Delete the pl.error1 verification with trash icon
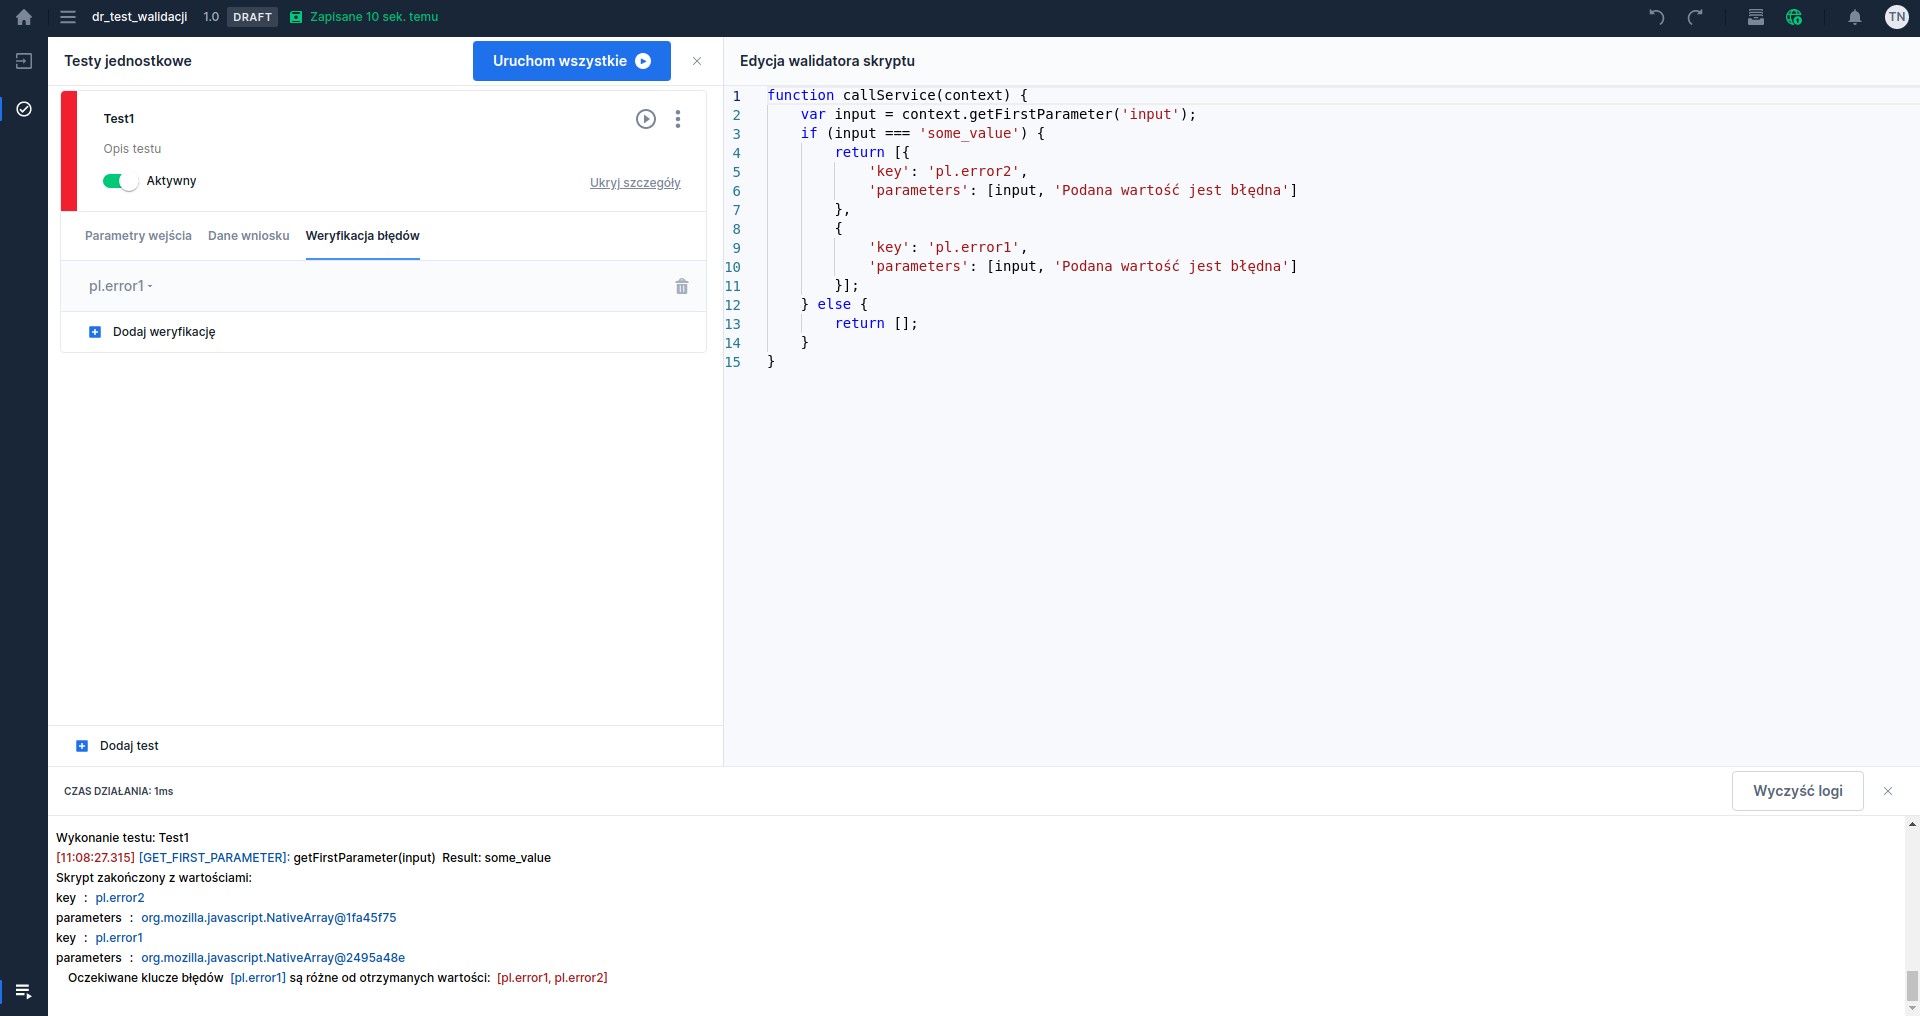The width and height of the screenshot is (1920, 1016). pos(682,287)
